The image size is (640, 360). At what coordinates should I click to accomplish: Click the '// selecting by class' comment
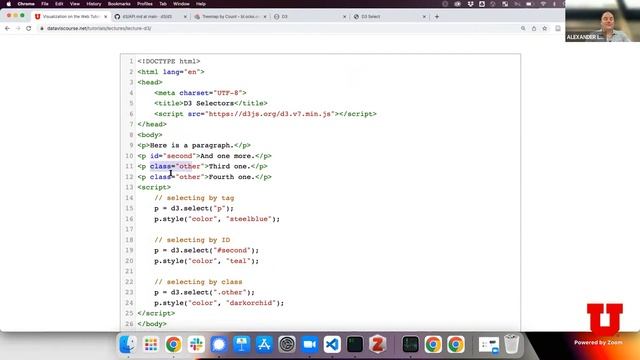tap(198, 282)
